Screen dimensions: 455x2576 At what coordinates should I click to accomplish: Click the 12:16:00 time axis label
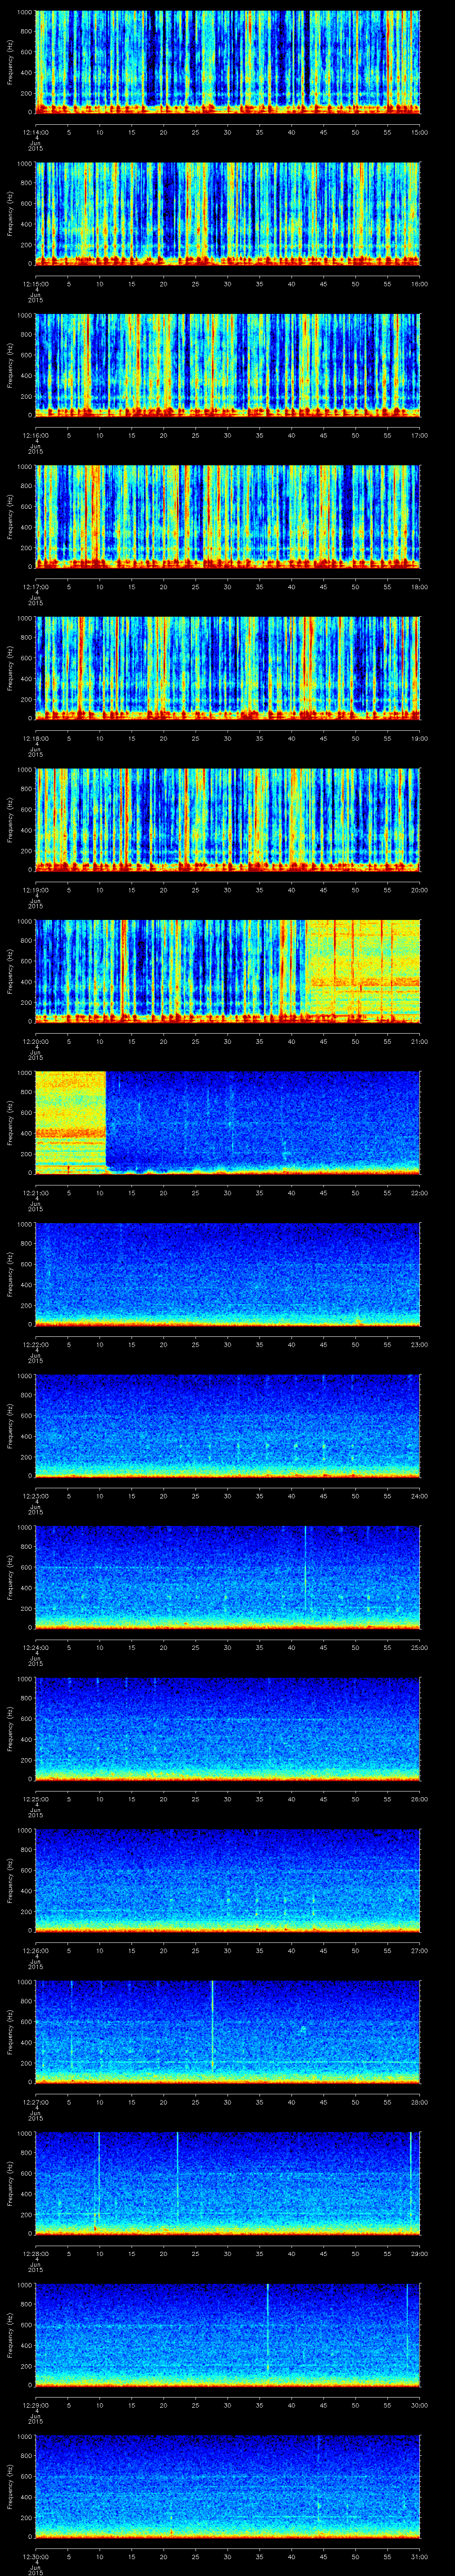pyautogui.click(x=36, y=435)
